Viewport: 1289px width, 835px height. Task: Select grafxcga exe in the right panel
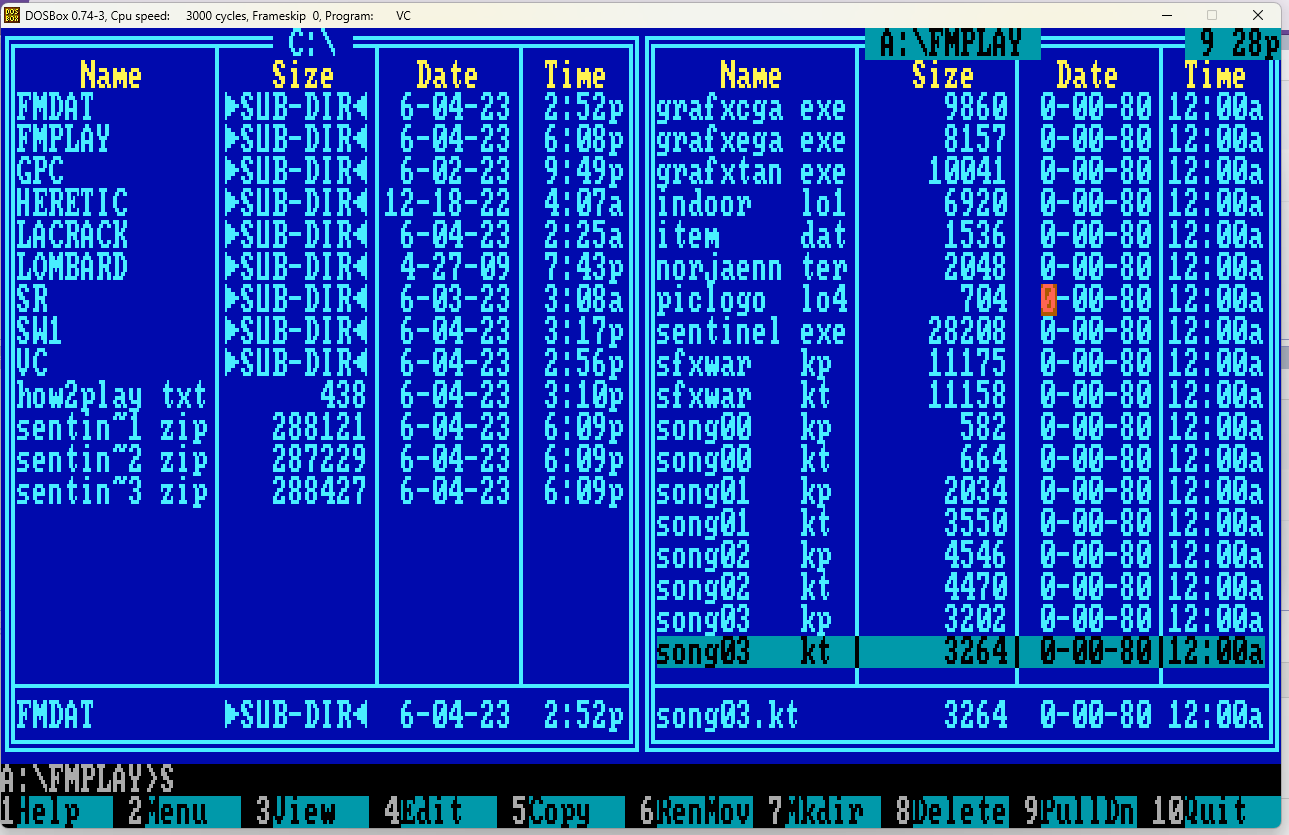[x=960, y=107]
